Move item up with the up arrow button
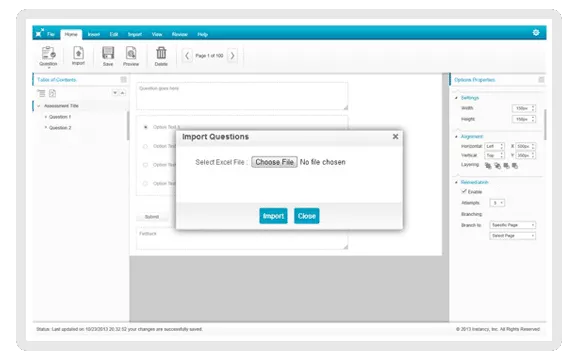The height and width of the screenshot is (361, 582). (x=122, y=93)
